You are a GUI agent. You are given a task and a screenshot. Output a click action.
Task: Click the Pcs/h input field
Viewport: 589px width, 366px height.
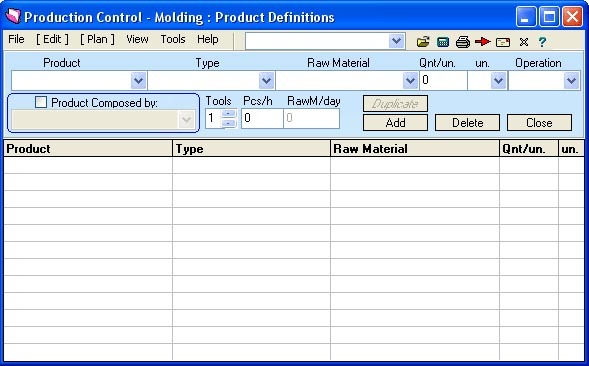point(262,118)
